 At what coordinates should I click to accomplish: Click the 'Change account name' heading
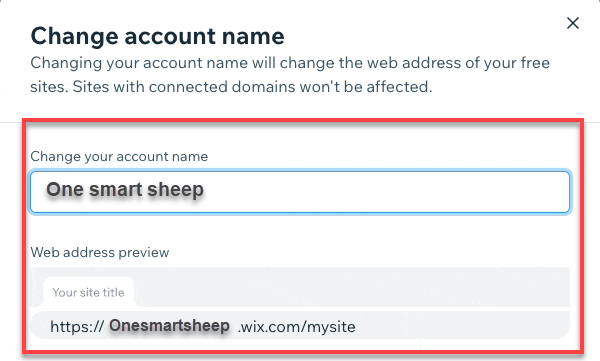pos(157,36)
